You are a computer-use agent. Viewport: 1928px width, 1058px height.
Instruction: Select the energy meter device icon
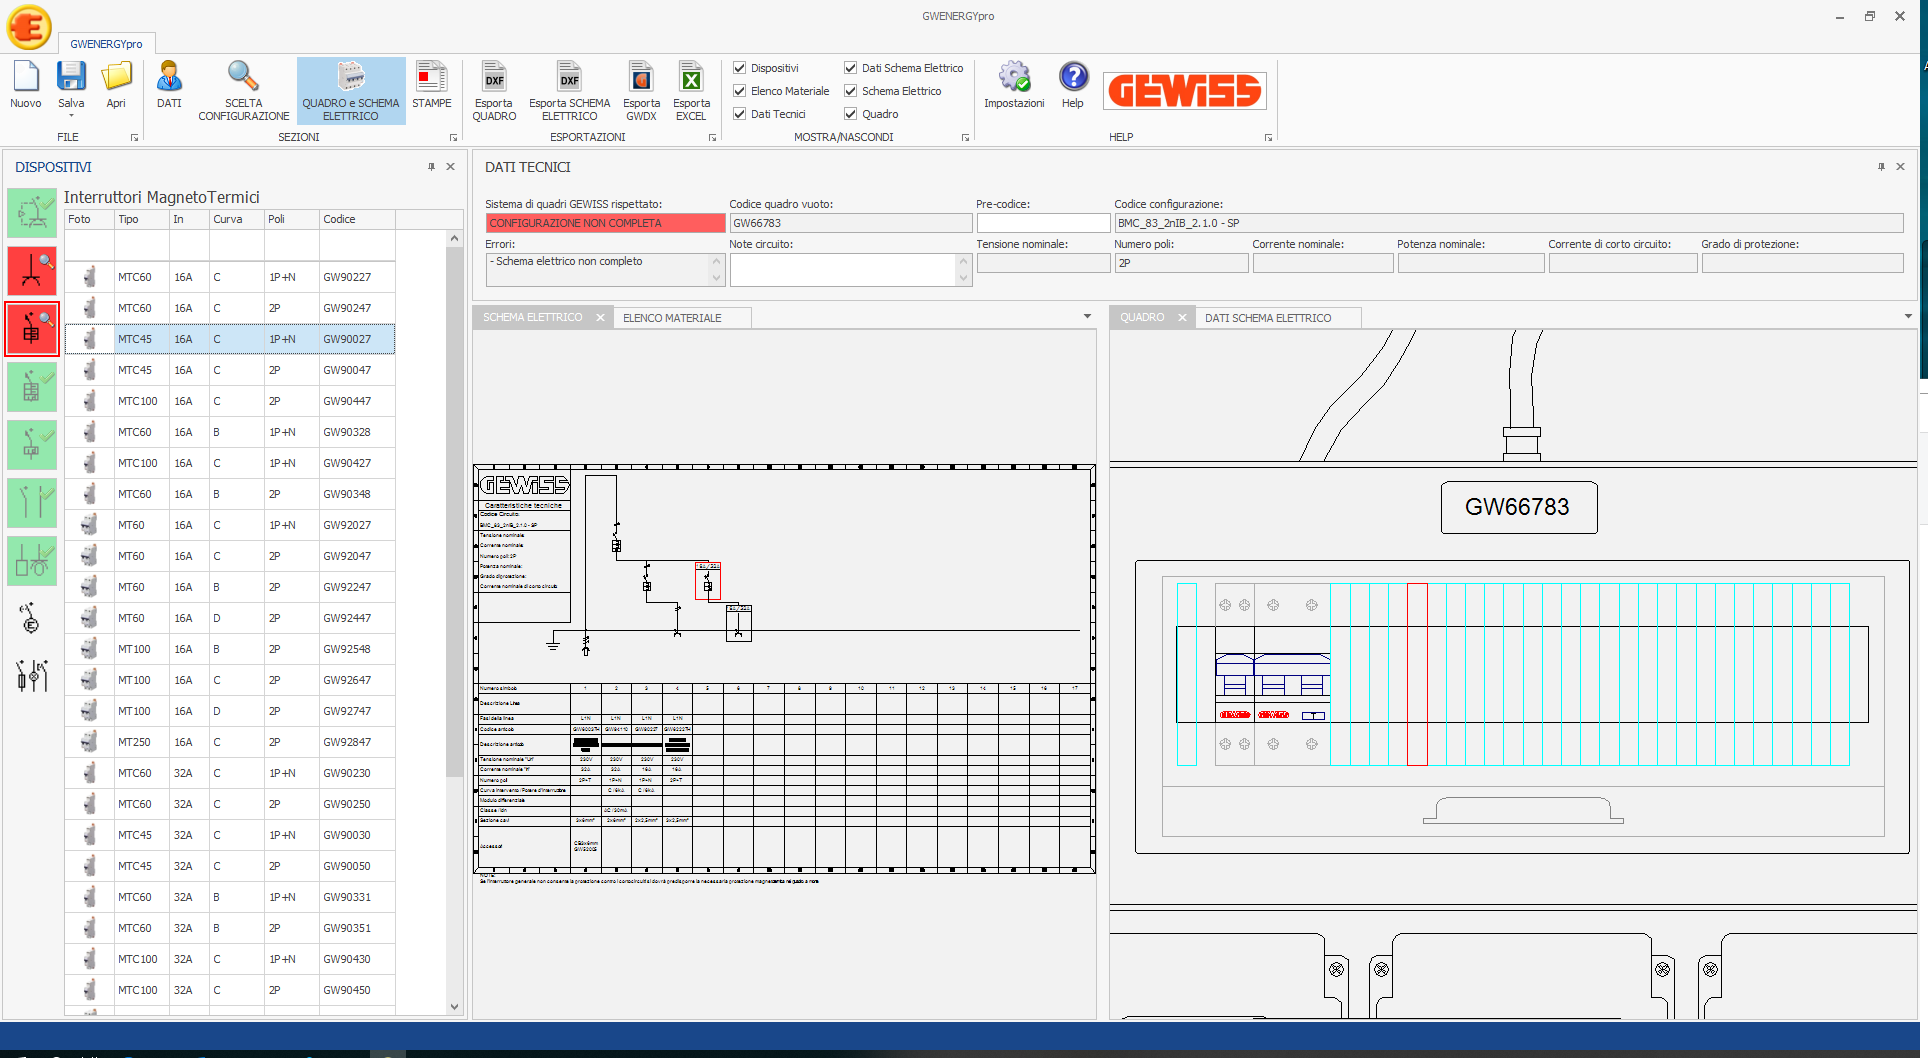[x=30, y=619]
